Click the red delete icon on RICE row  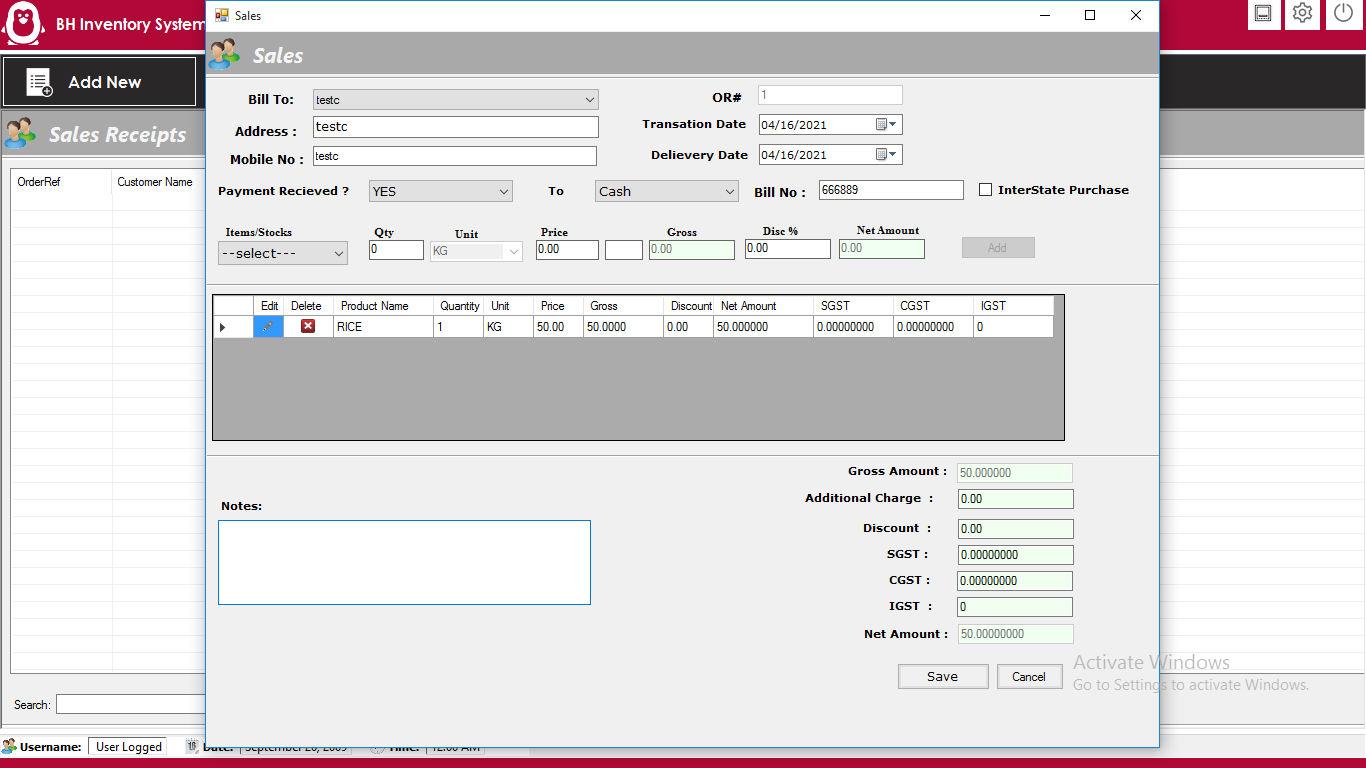[306, 326]
